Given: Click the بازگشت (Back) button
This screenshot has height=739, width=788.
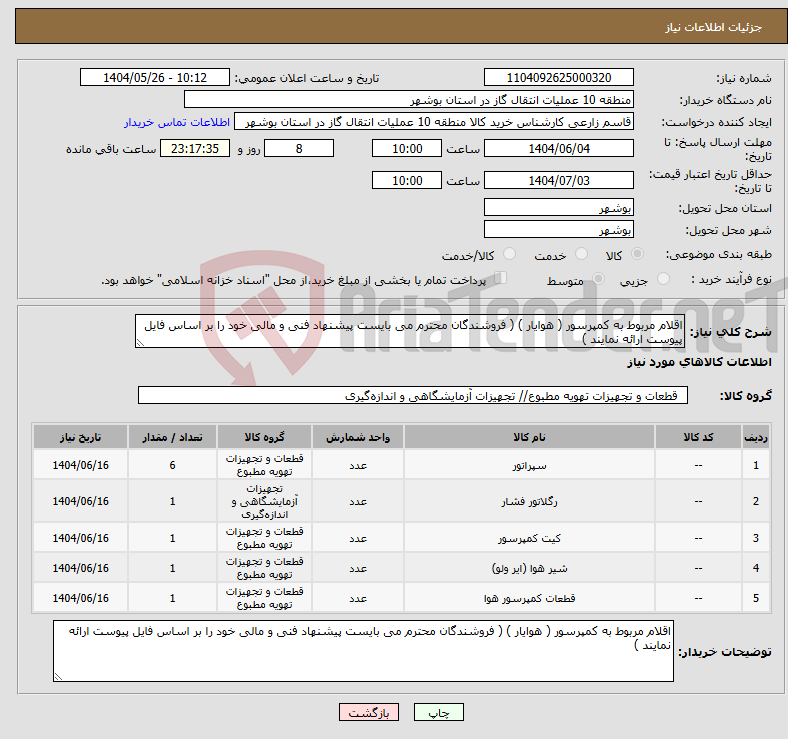Looking at the screenshot, I should click(369, 713).
